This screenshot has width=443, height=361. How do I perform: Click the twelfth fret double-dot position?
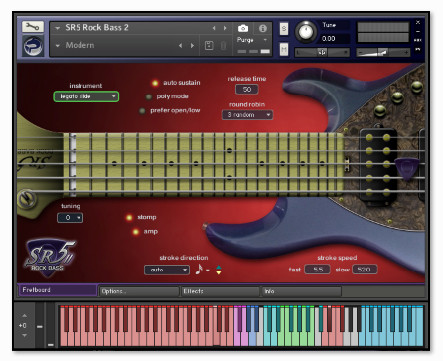pos(229,164)
